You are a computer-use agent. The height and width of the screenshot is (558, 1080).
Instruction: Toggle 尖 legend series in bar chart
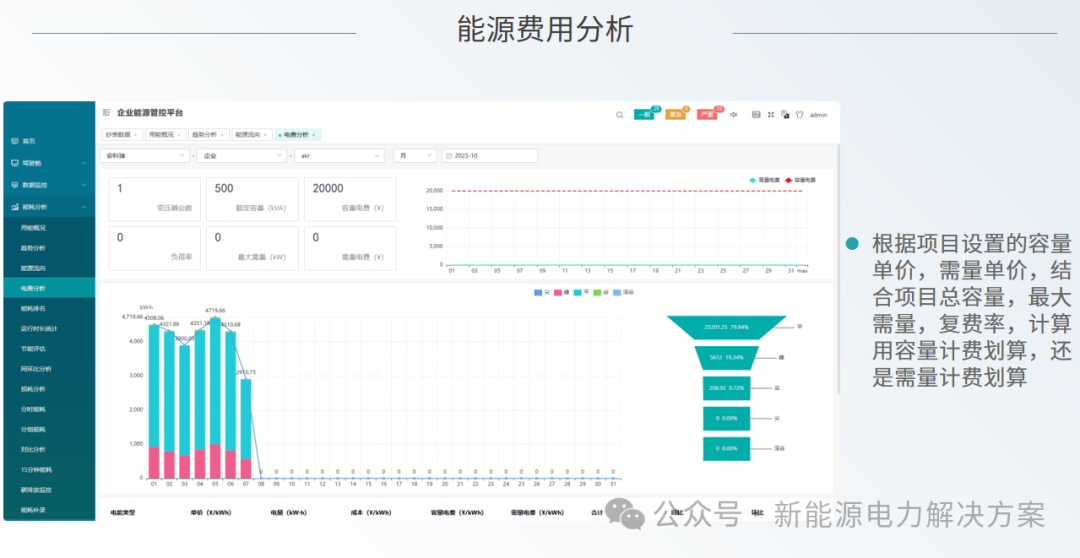tap(541, 293)
